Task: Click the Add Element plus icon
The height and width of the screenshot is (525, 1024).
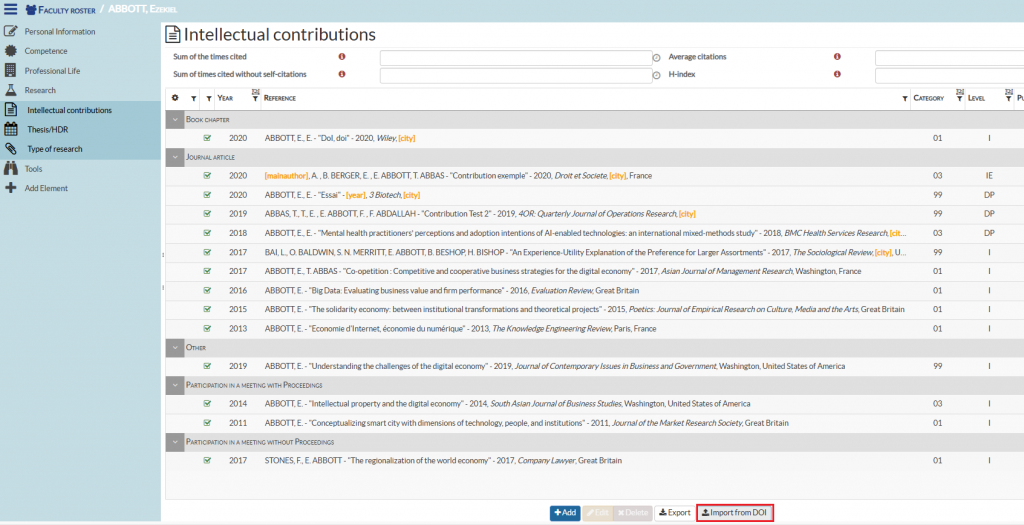Action: pos(11,188)
